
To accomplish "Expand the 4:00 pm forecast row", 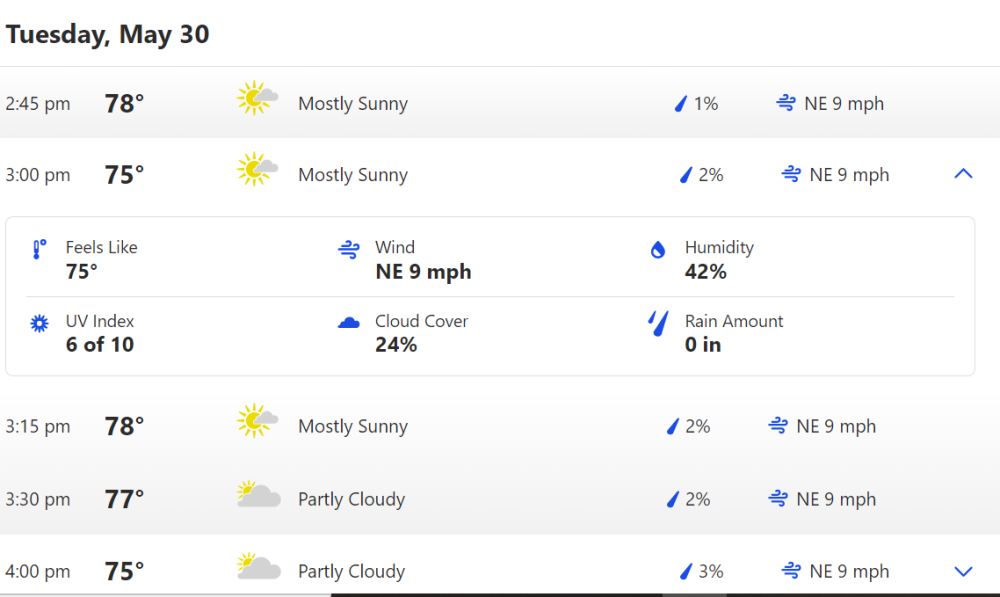I will coord(963,572).
